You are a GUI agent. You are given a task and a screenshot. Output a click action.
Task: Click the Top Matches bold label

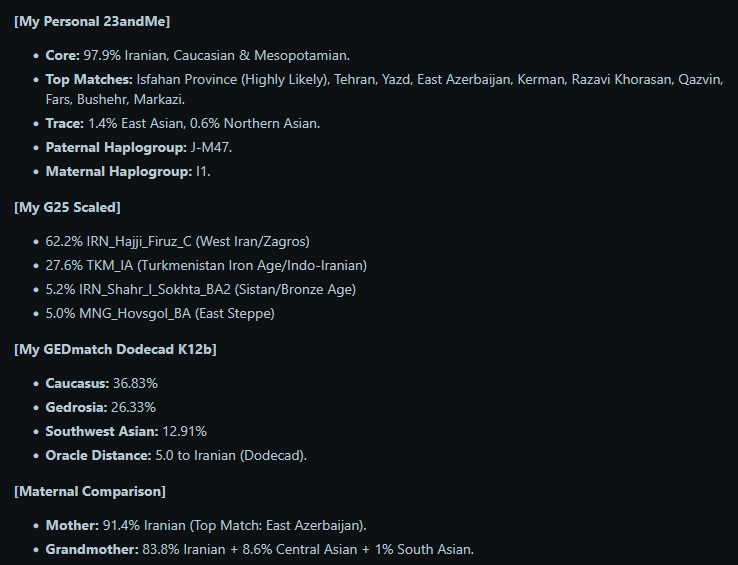click(x=89, y=80)
